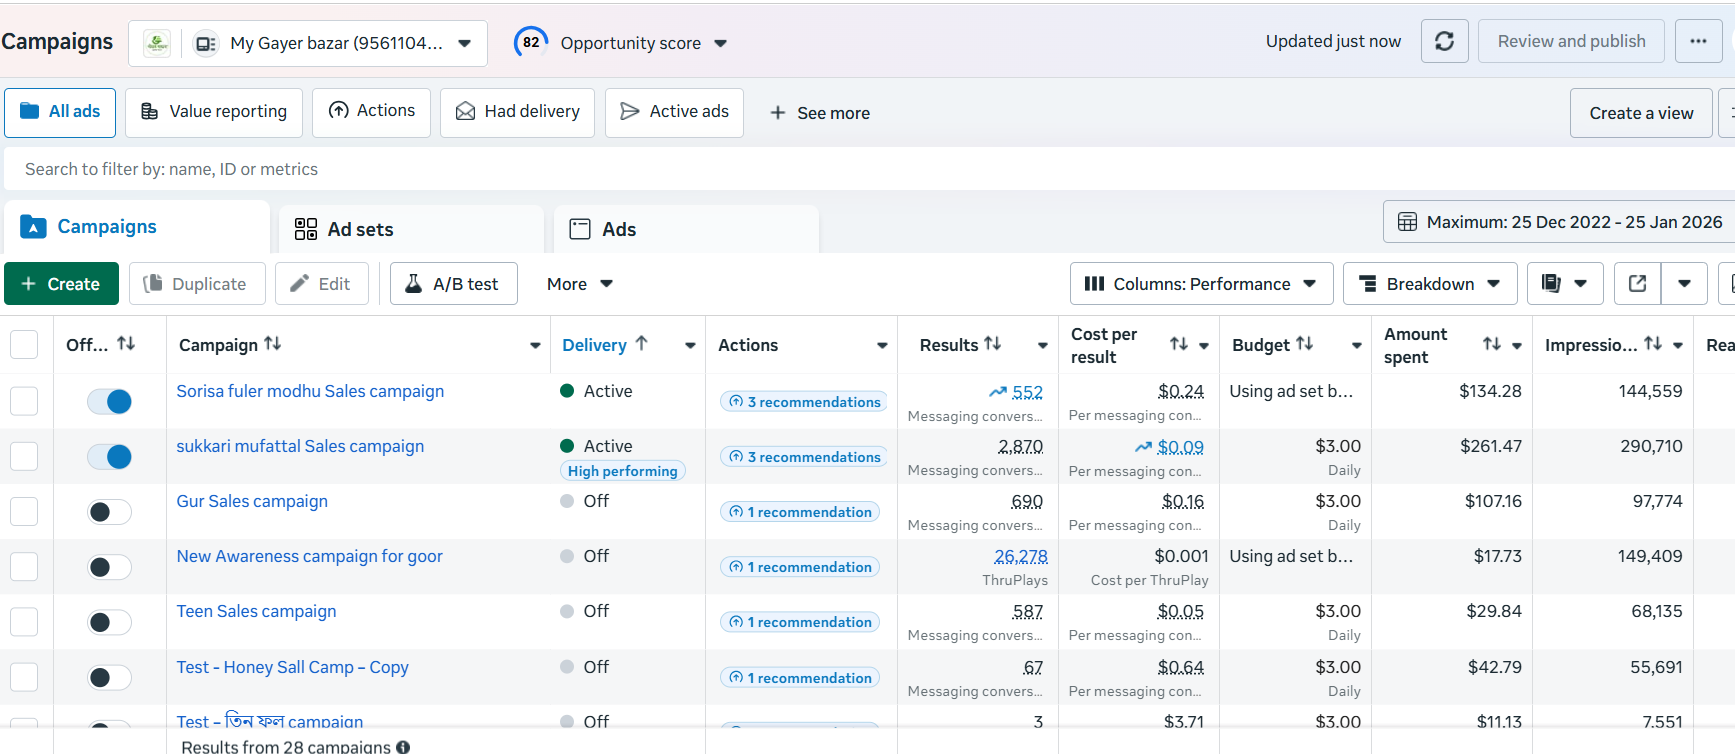This screenshot has width=1735, height=754.
Task: Turn off Sorisa fuler modhu campaign toggle
Action: pos(109,402)
